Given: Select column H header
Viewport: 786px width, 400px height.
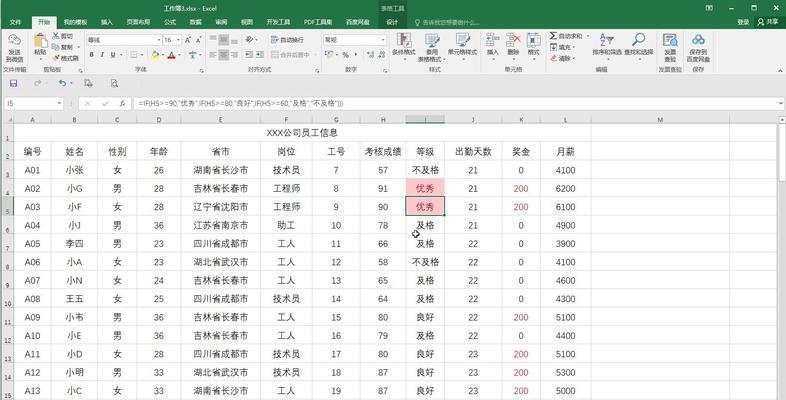Looking at the screenshot, I should point(383,119).
